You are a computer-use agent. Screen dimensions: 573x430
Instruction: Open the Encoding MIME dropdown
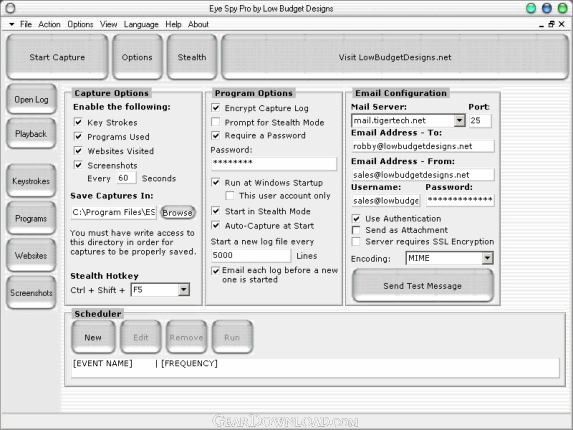coord(487,258)
